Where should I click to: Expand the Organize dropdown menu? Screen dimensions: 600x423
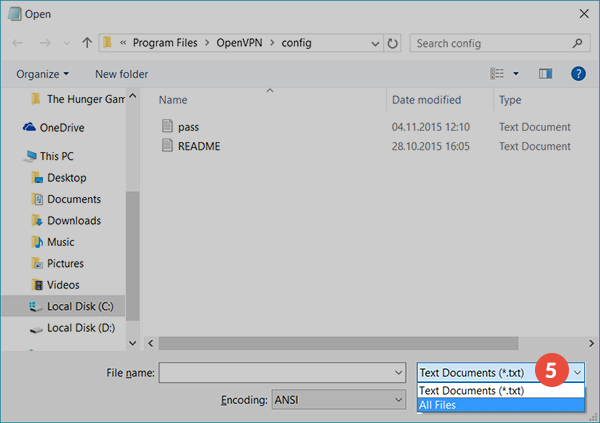[43, 74]
